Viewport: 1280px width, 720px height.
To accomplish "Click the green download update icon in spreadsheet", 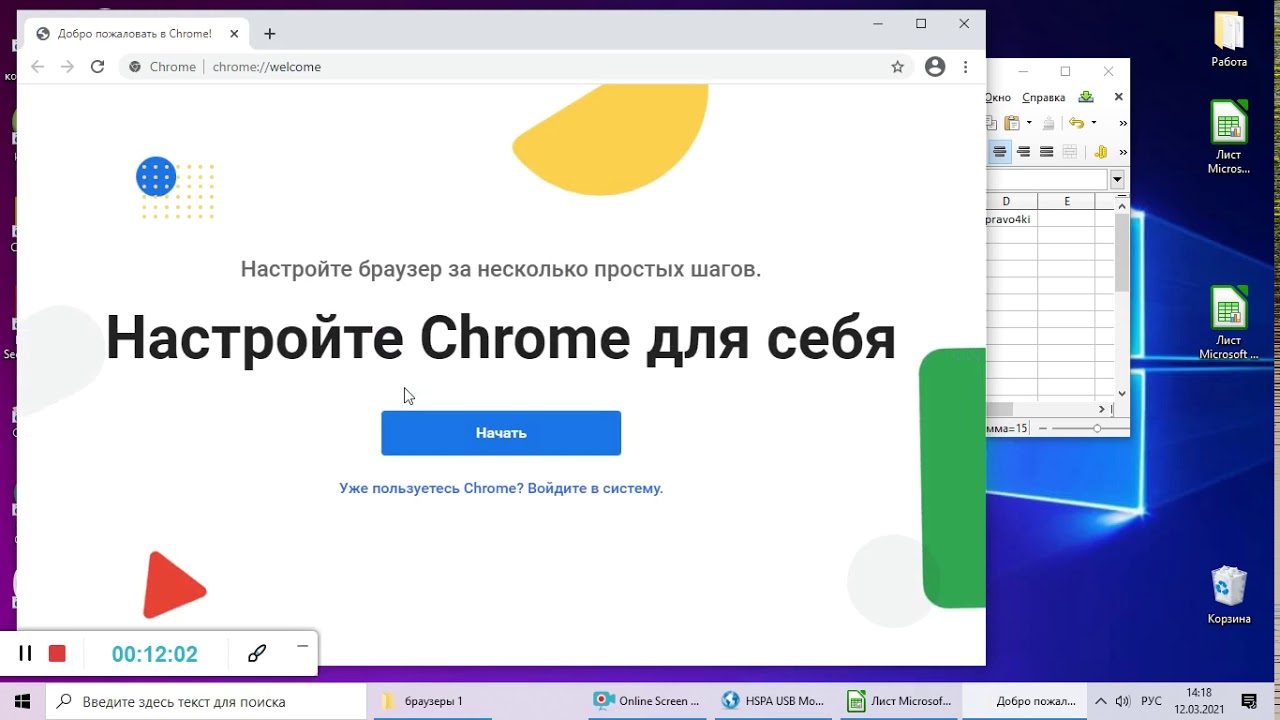I will tap(1086, 97).
